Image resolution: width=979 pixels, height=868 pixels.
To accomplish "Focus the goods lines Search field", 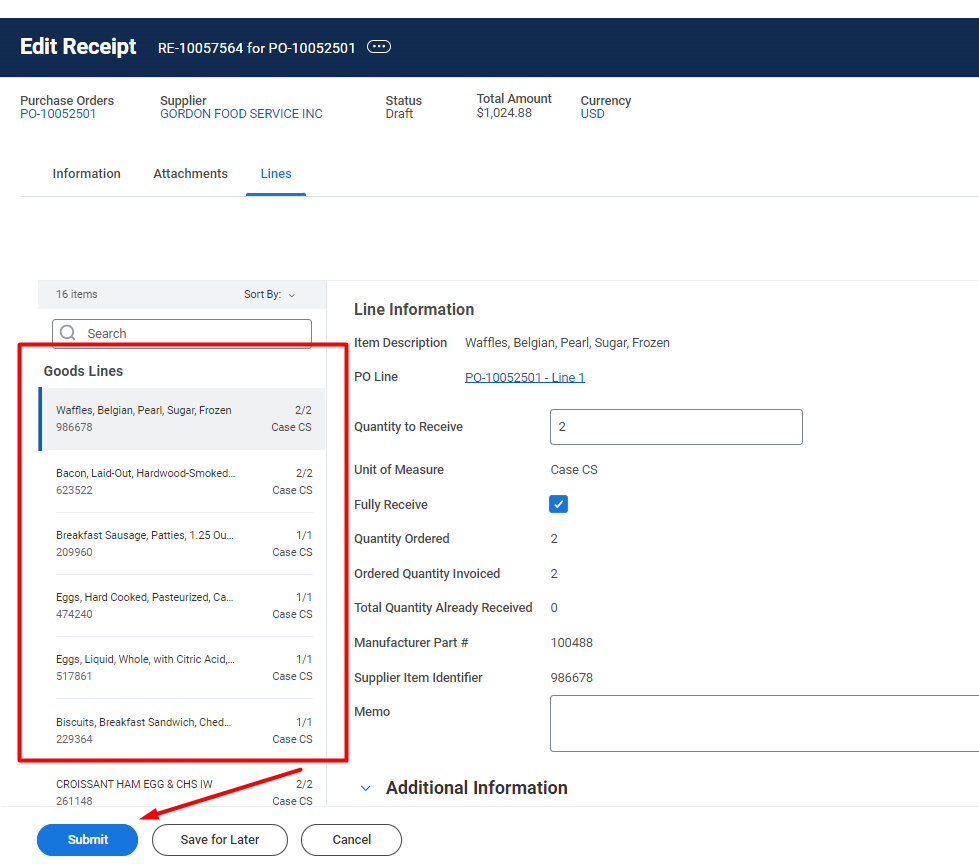I will pos(182,333).
